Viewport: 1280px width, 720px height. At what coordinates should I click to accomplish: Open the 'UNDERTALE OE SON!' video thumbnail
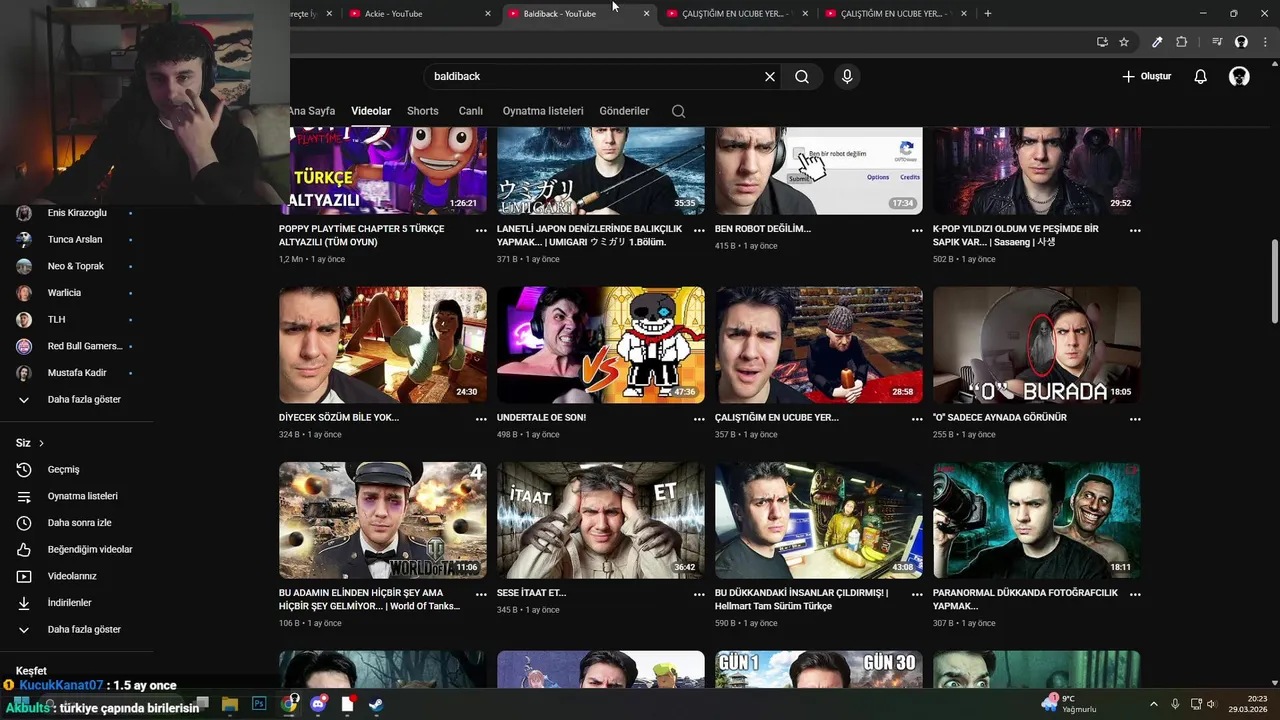pos(601,345)
